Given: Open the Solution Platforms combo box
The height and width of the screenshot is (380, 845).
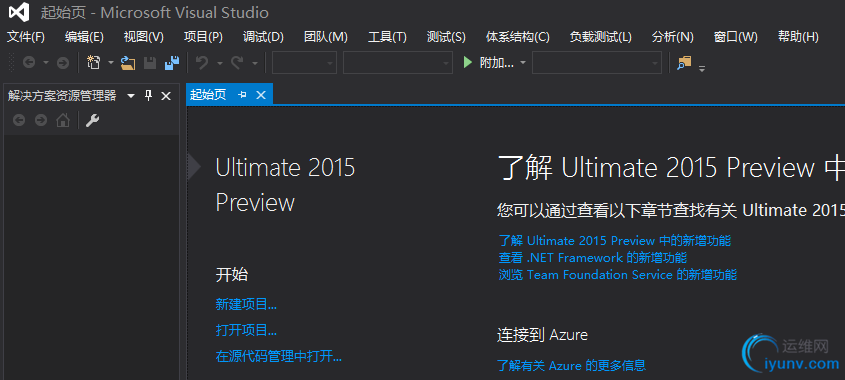Looking at the screenshot, I should (398, 63).
